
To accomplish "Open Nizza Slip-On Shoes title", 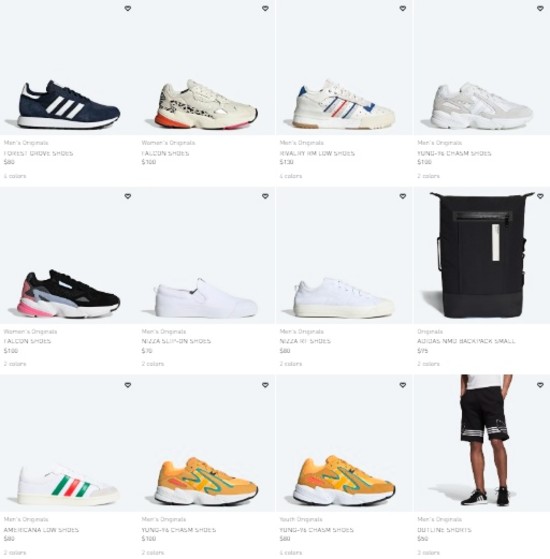I will pyautogui.click(x=176, y=341).
